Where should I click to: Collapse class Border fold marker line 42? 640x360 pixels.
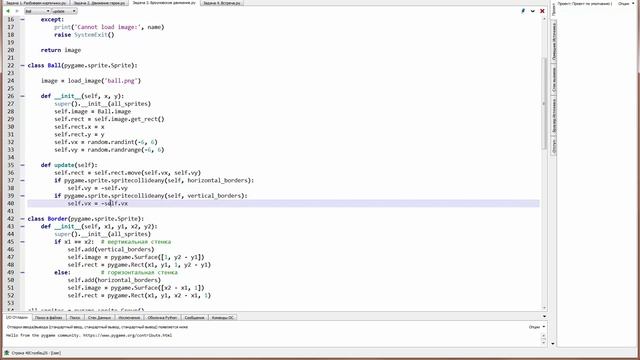[x=22, y=219]
